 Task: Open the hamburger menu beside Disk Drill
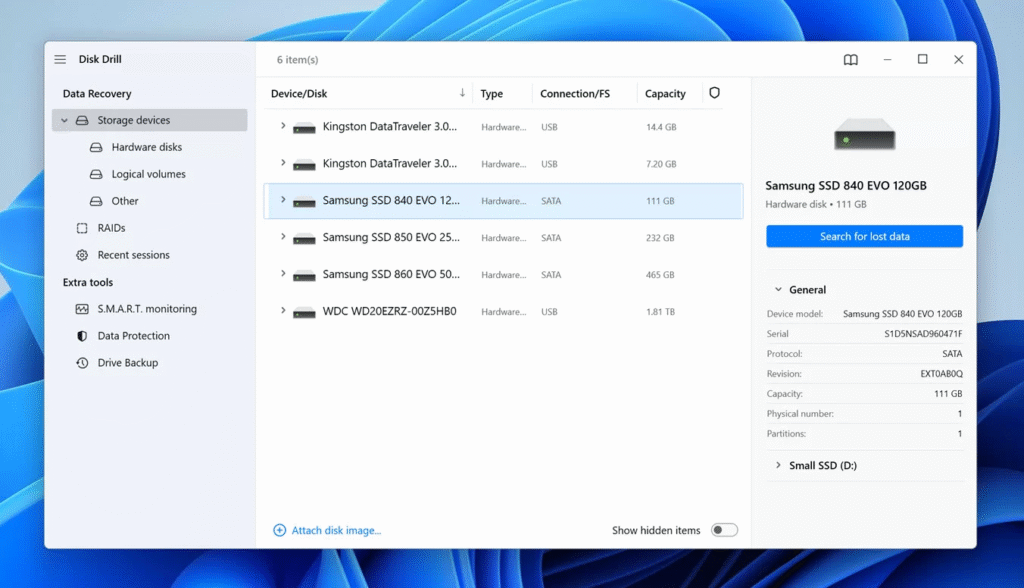click(60, 60)
